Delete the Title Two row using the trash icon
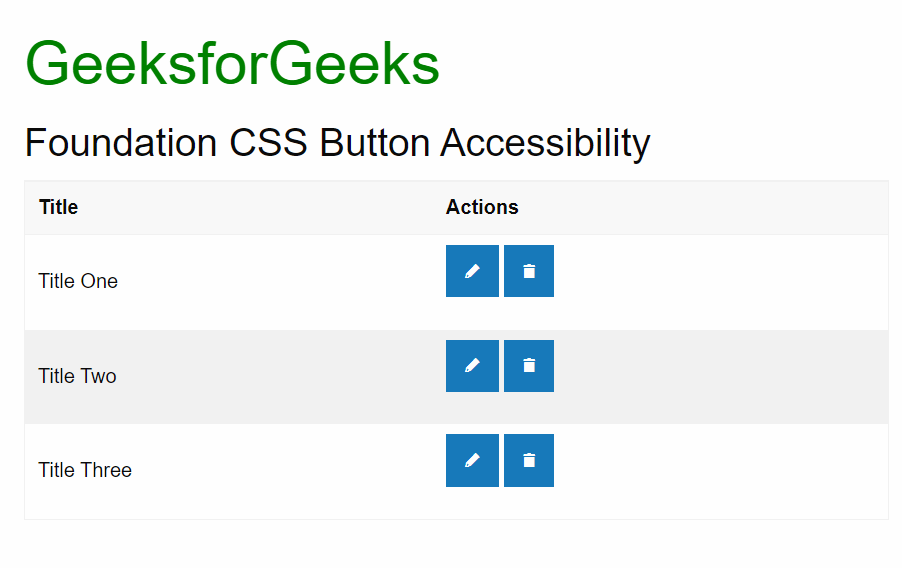The width and height of the screenshot is (902, 568). (x=529, y=366)
